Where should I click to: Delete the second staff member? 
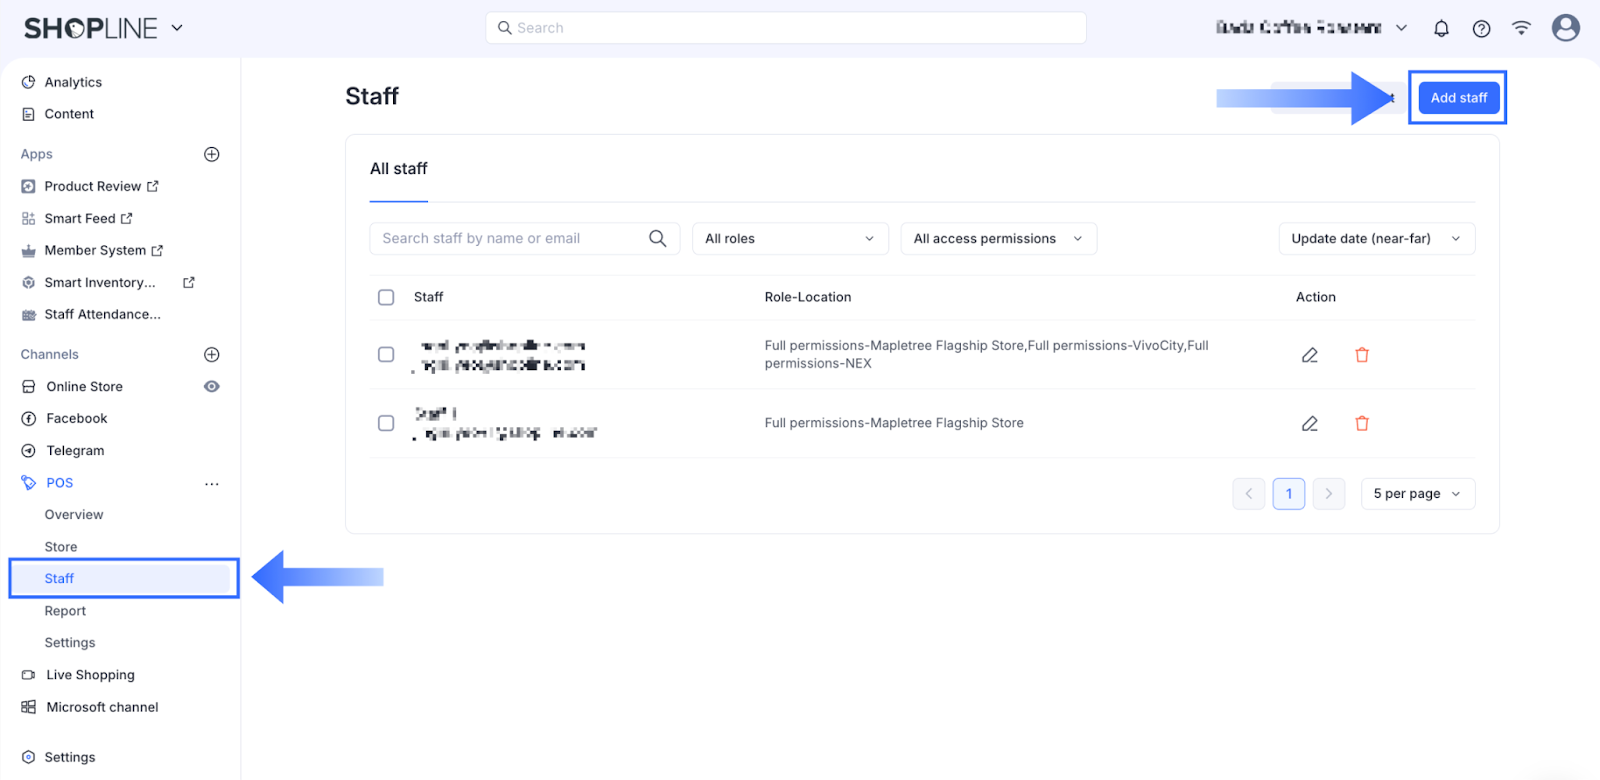click(1361, 424)
